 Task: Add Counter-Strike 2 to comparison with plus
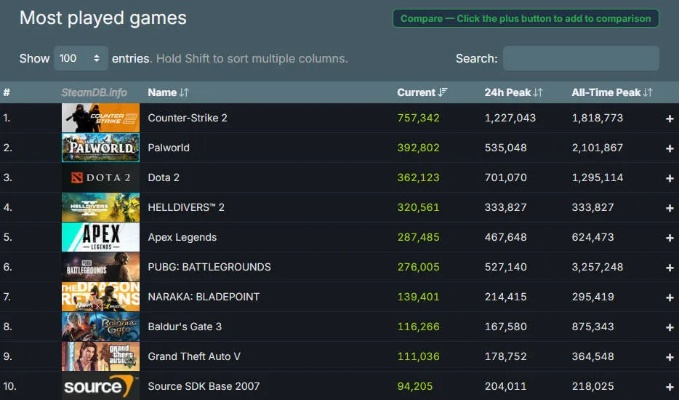click(670, 118)
